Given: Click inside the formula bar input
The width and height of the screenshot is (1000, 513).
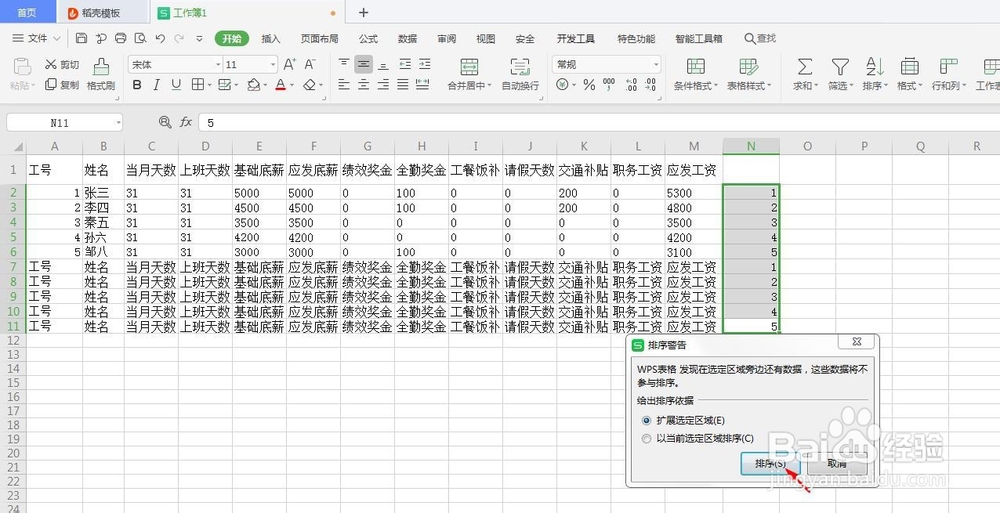Looking at the screenshot, I should (x=599, y=123).
